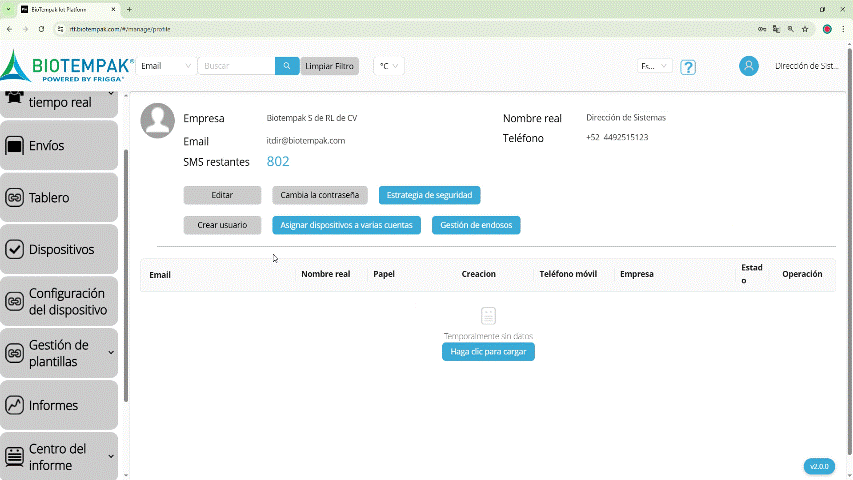
Task: Open Dispositivos checkmark icon in sidebar
Action: pos(14,250)
